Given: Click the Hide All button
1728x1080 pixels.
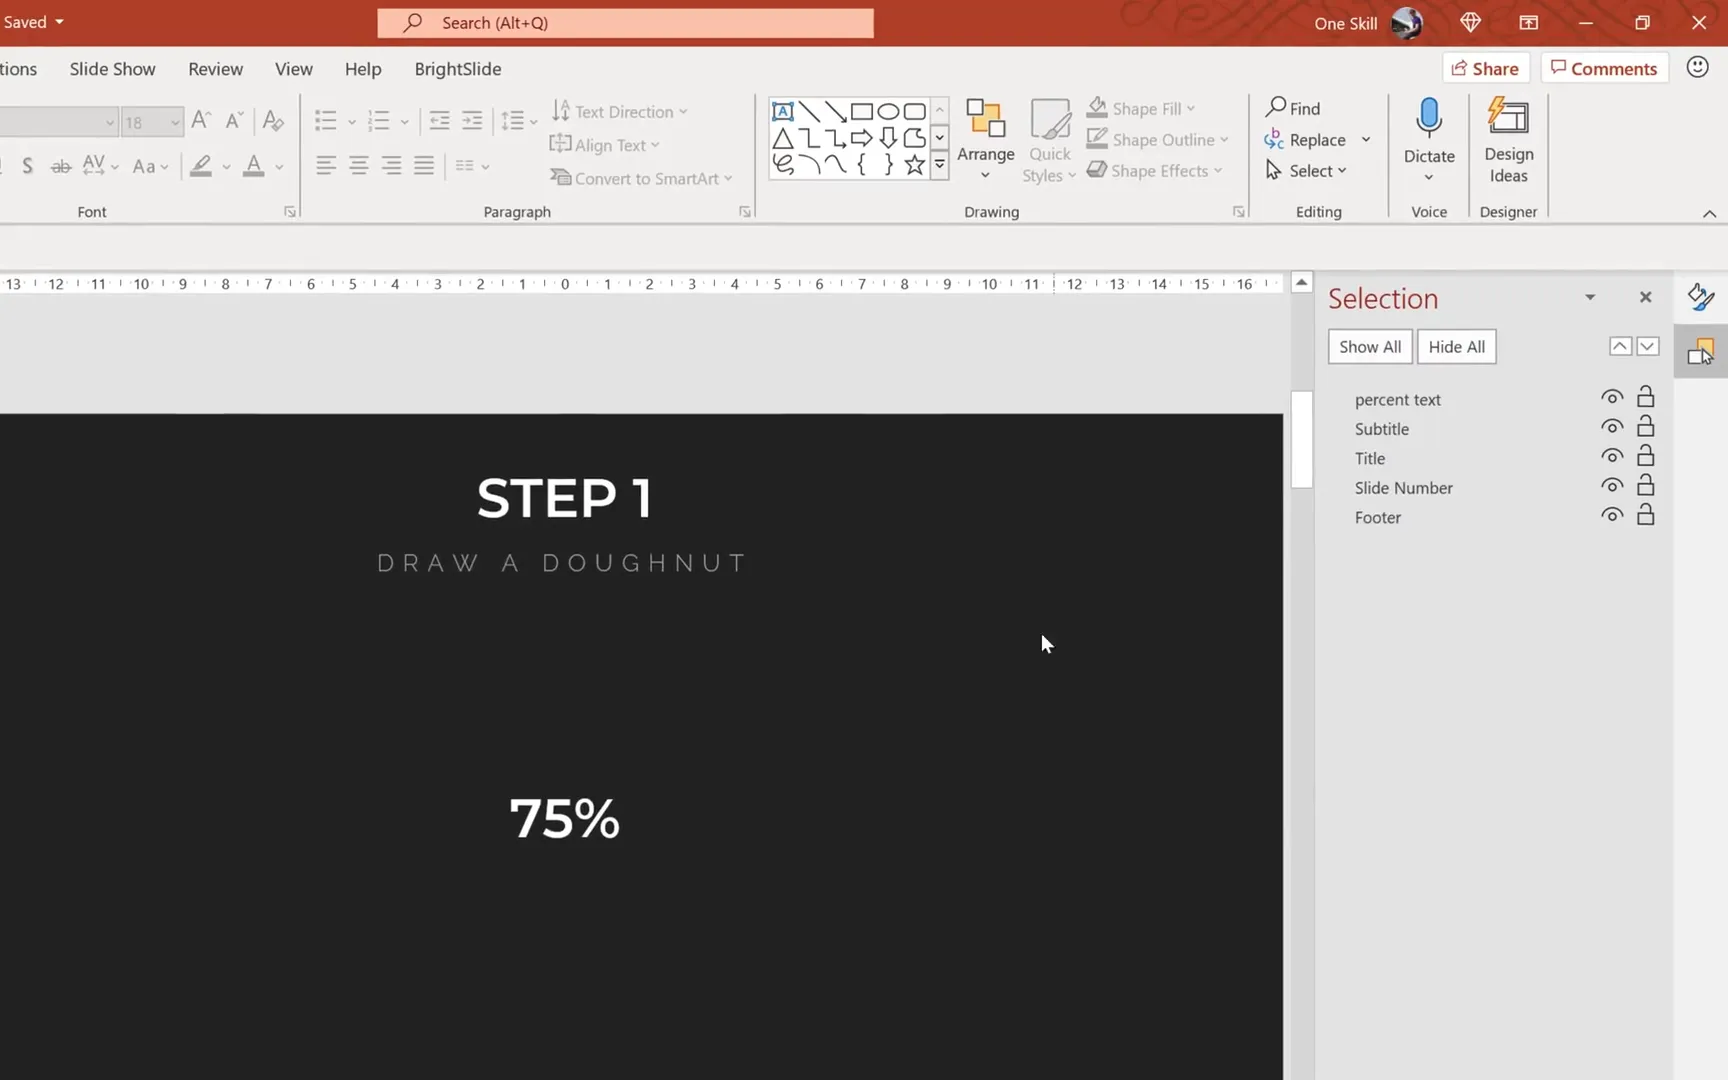Looking at the screenshot, I should coord(1456,346).
